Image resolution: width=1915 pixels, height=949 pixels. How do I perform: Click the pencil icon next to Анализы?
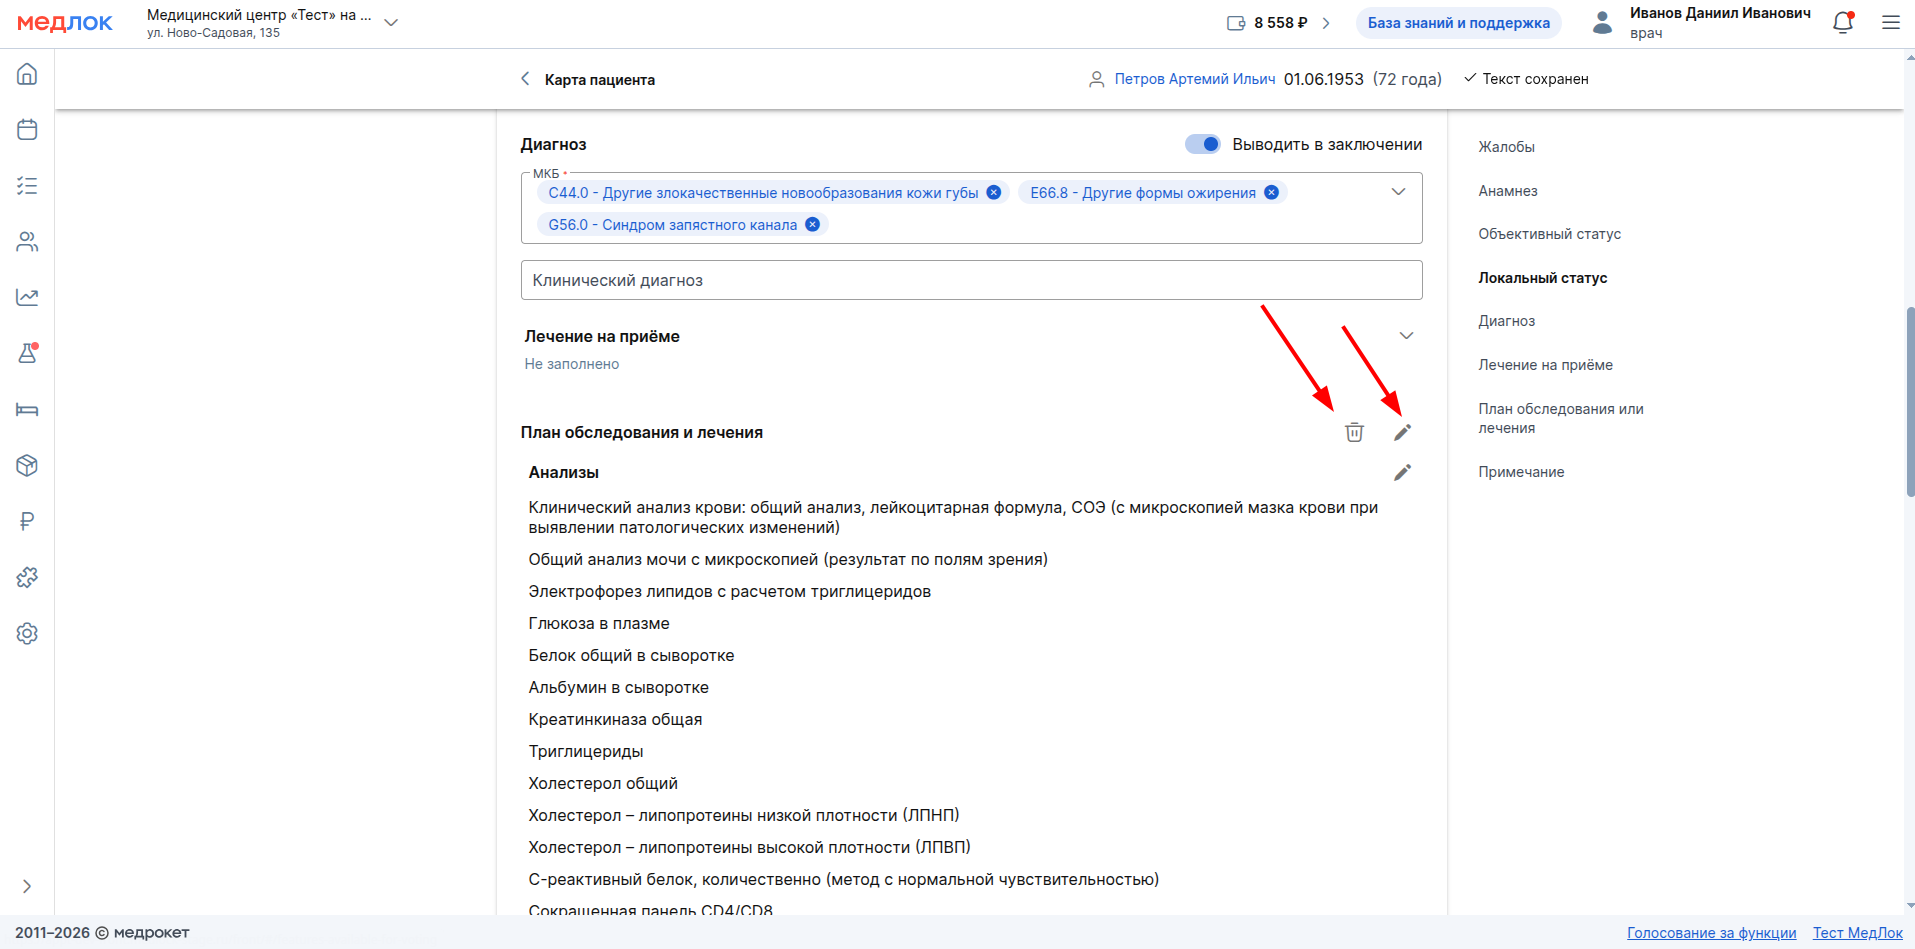1402,472
